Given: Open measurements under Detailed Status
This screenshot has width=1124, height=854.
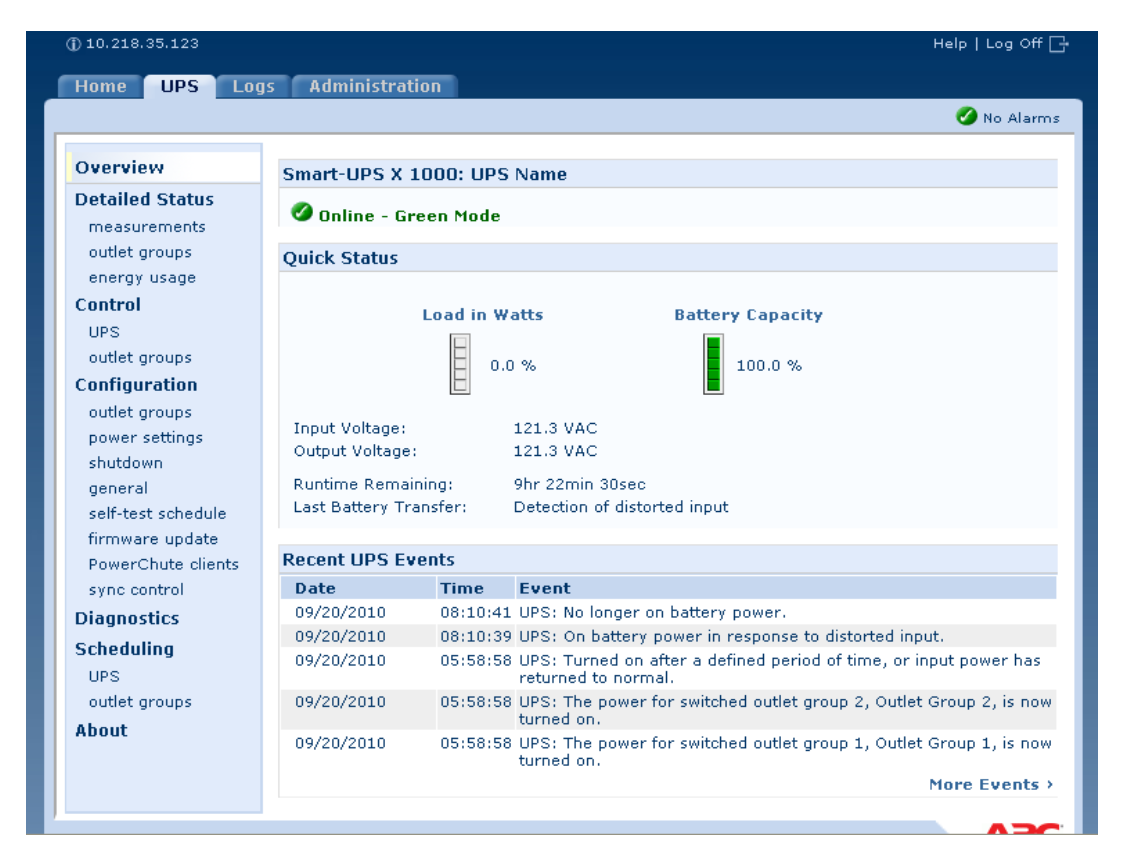Looking at the screenshot, I should [x=147, y=227].
